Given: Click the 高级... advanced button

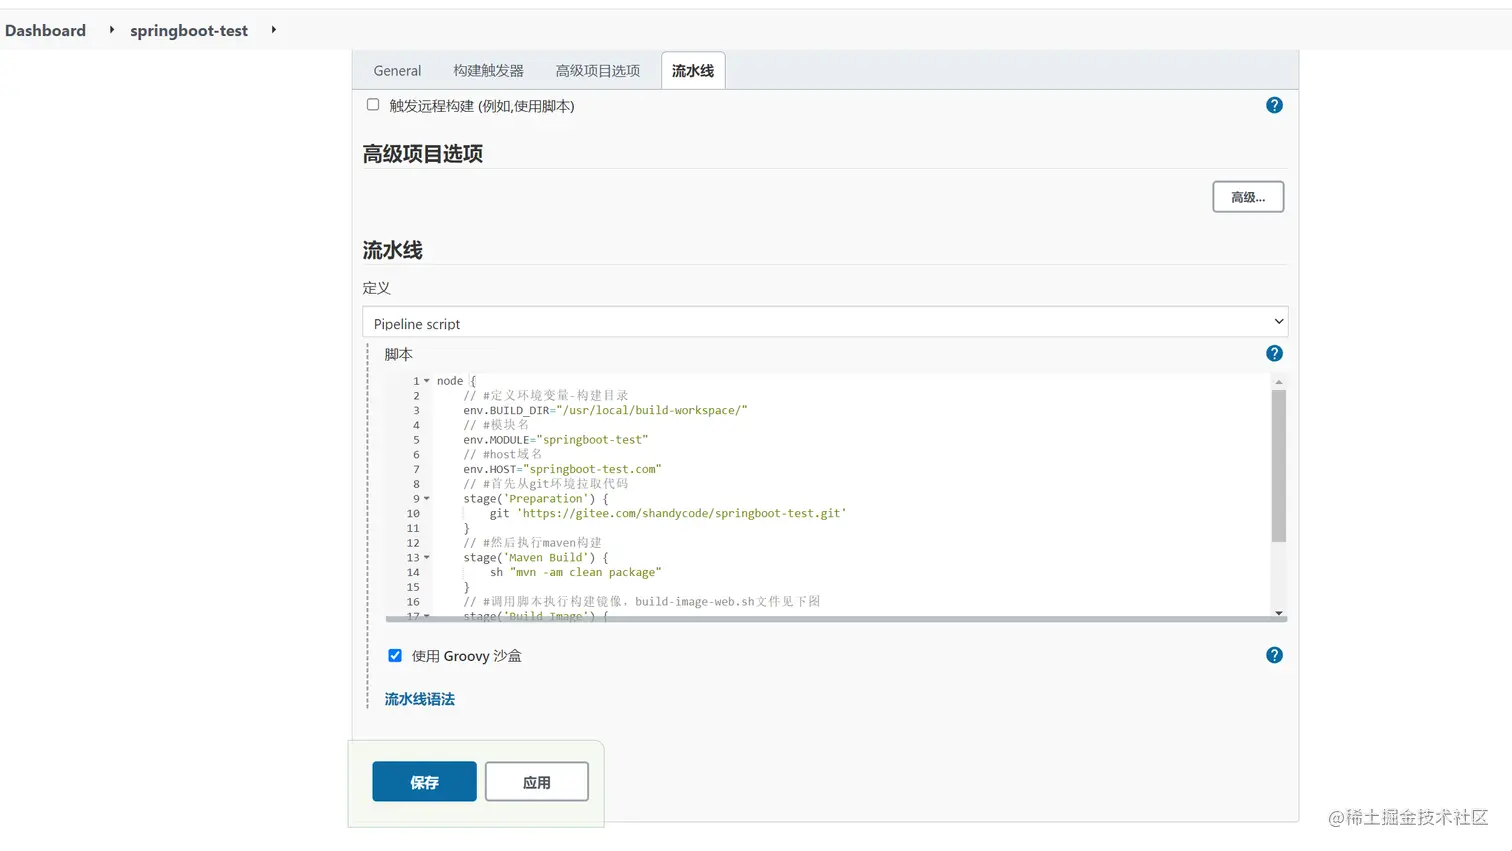Looking at the screenshot, I should [1248, 197].
